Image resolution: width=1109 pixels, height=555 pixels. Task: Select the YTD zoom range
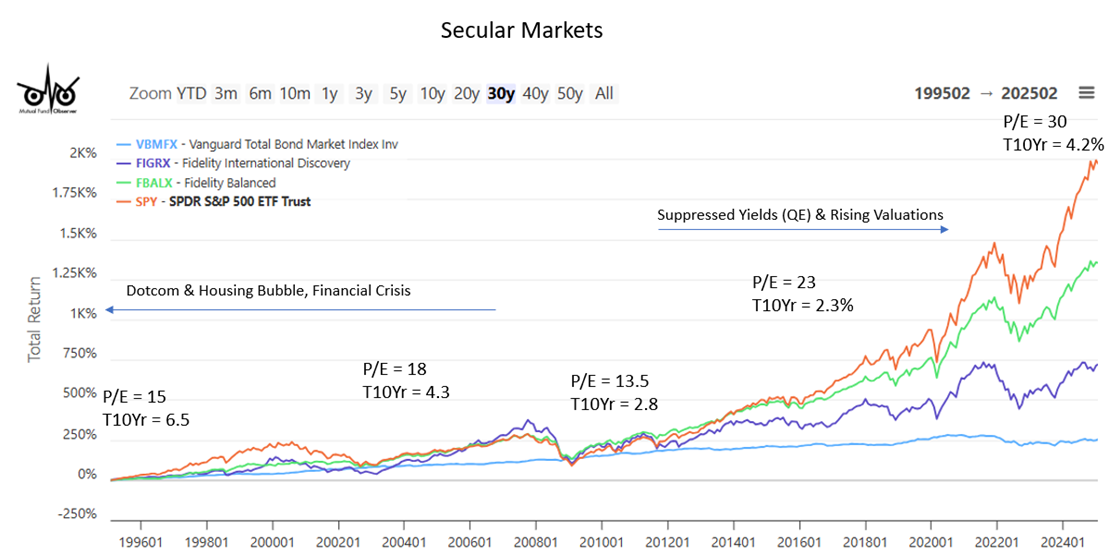(191, 94)
